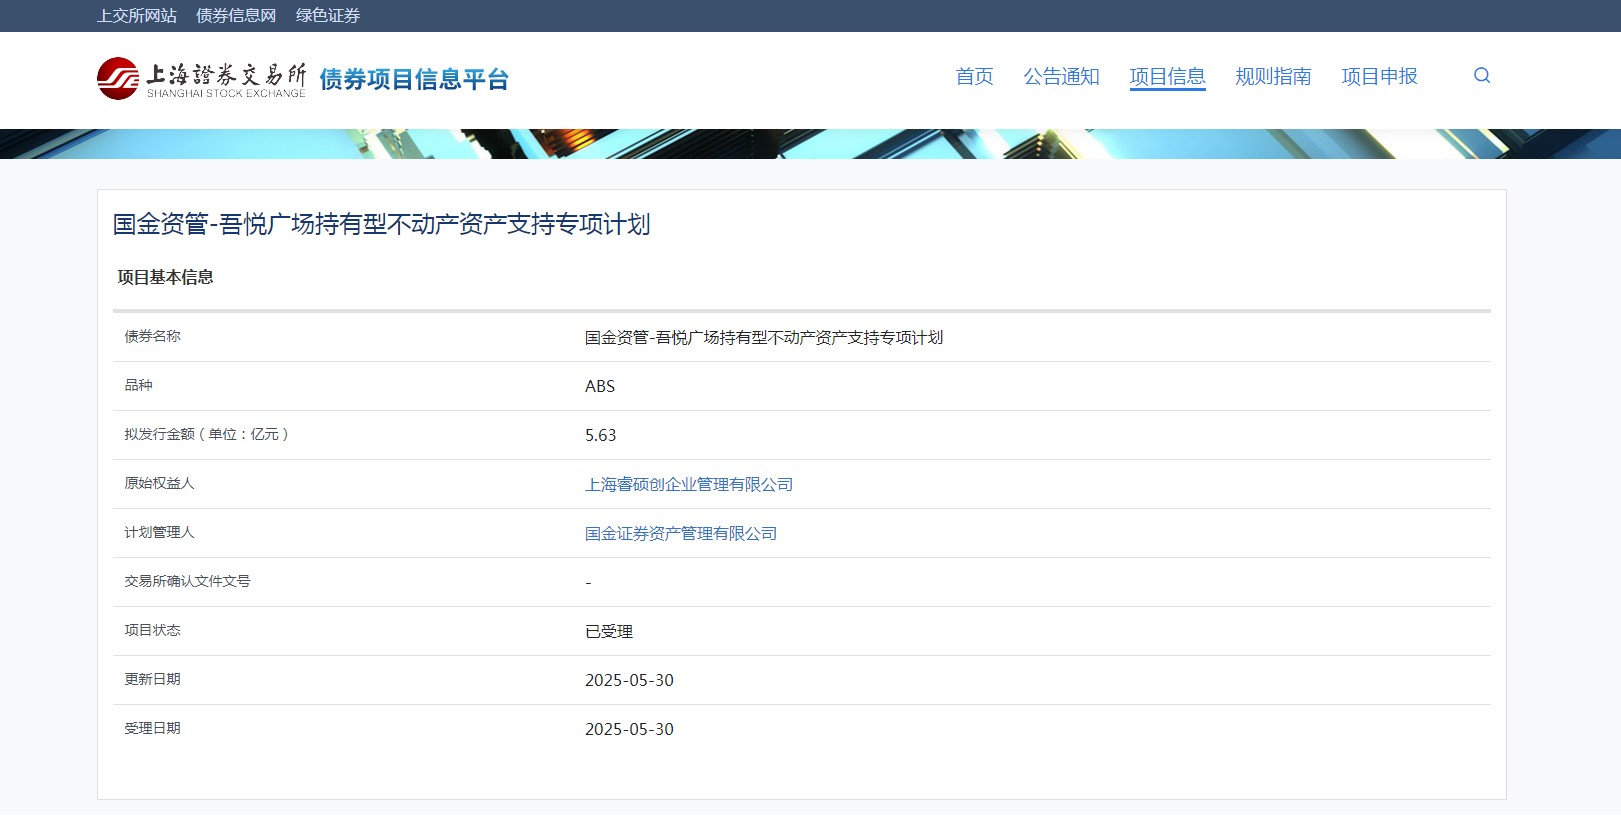Click the 2025-05-30 update date value
The width and height of the screenshot is (1621, 838).
tap(629, 680)
